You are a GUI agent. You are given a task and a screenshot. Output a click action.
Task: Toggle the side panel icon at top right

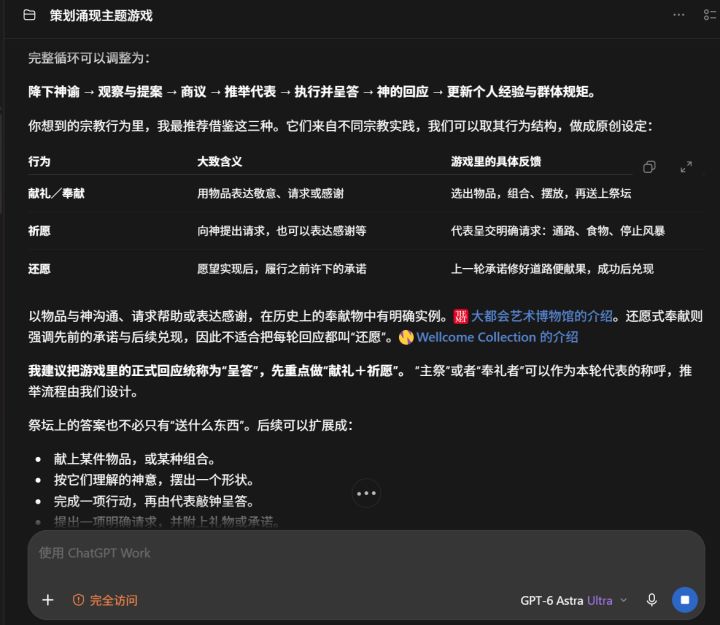[709, 15]
